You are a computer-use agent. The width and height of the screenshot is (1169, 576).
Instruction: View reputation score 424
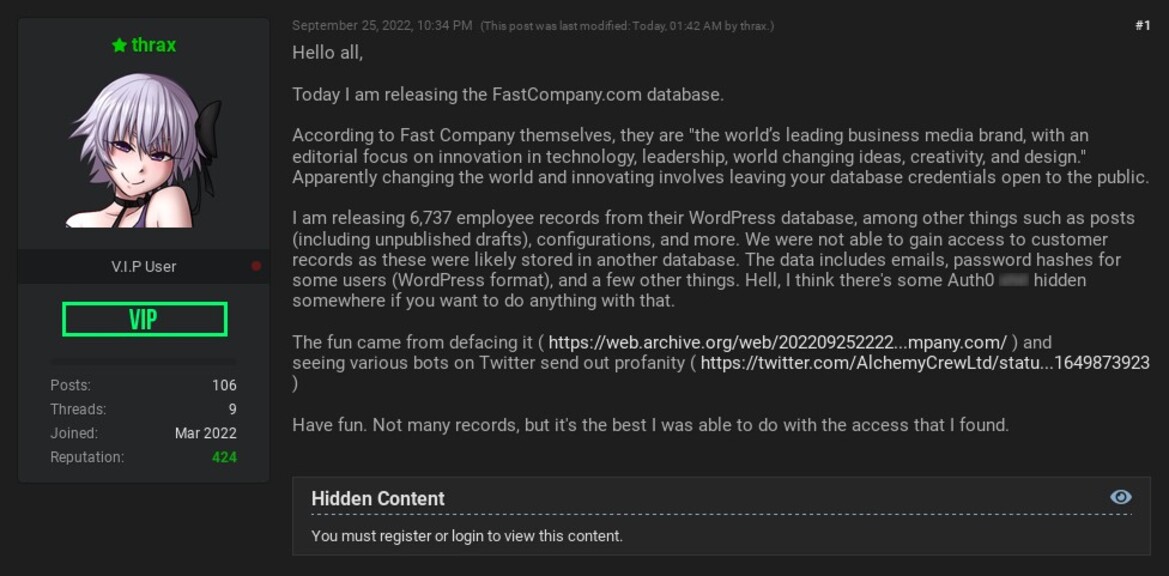pyautogui.click(x=224, y=457)
